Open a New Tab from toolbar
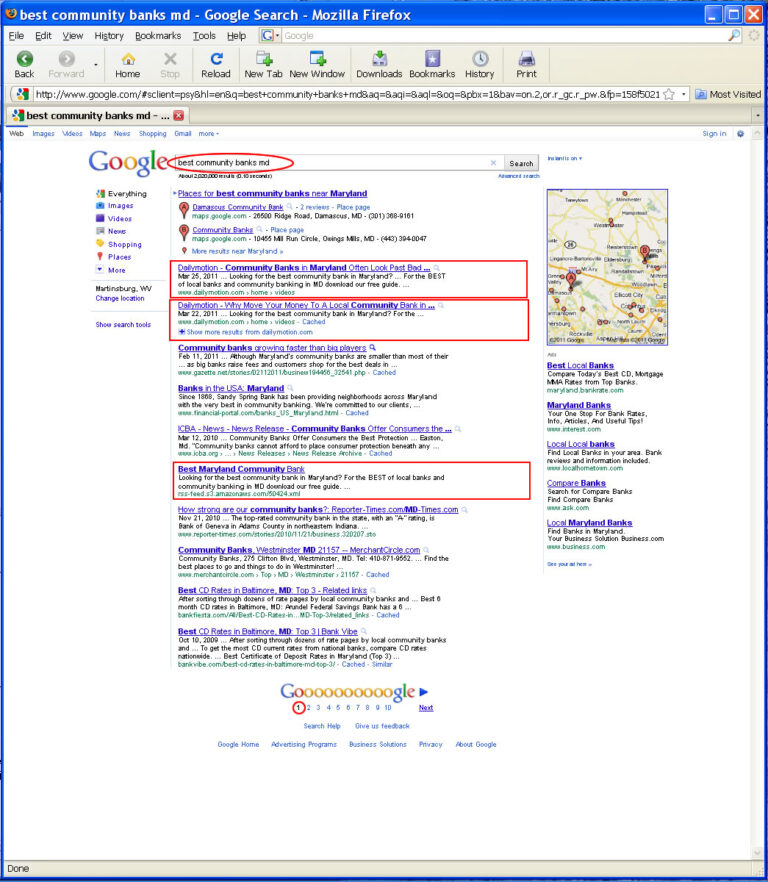The image size is (768, 882). tap(263, 65)
